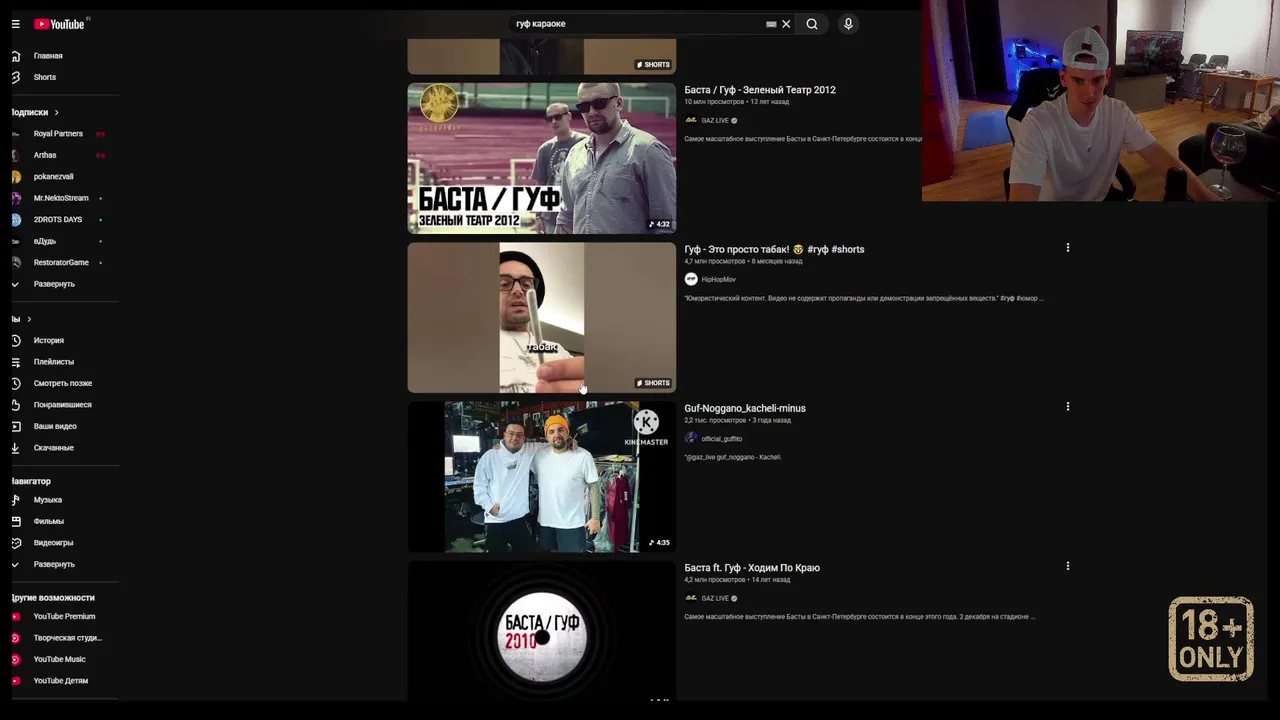This screenshot has width=1280, height=720.
Task: Open official_guffito channel name
Action: 721,439
